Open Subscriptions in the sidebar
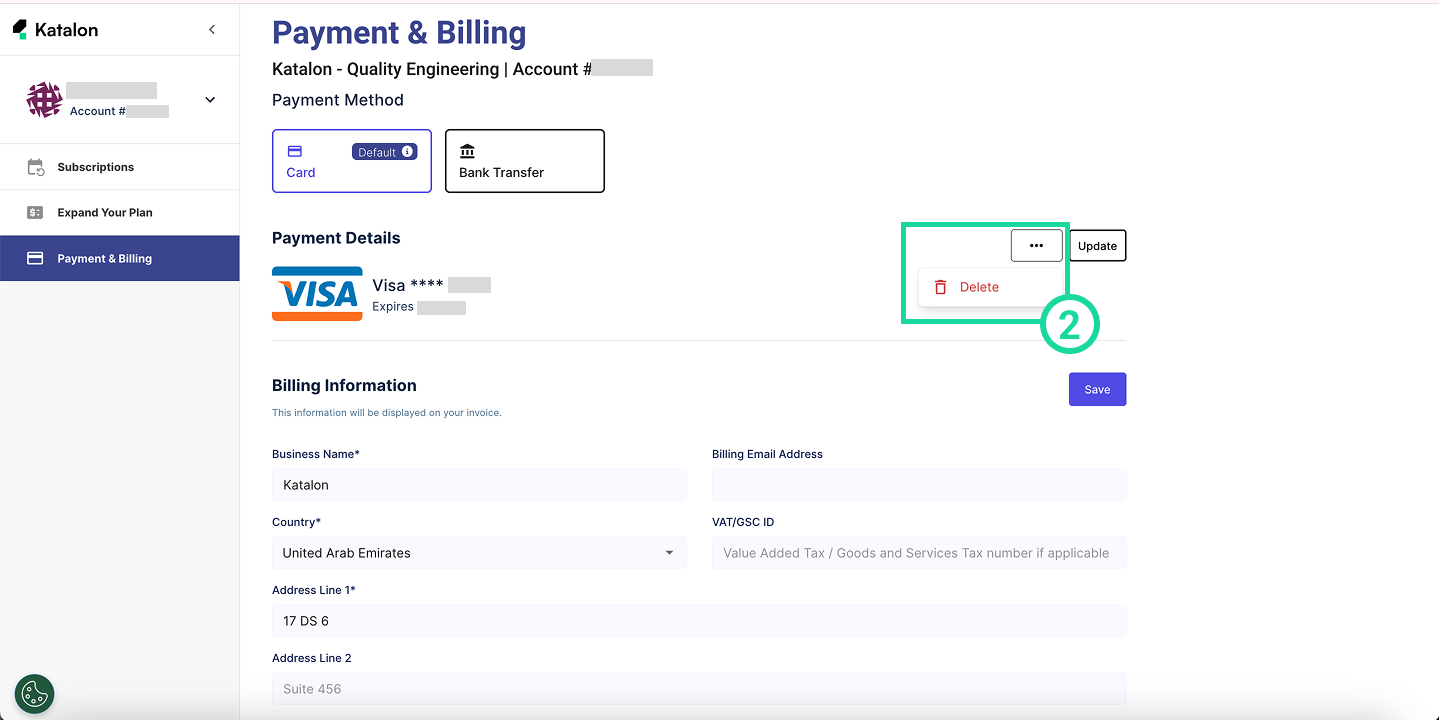This screenshot has height=720, width=1439. click(120, 167)
